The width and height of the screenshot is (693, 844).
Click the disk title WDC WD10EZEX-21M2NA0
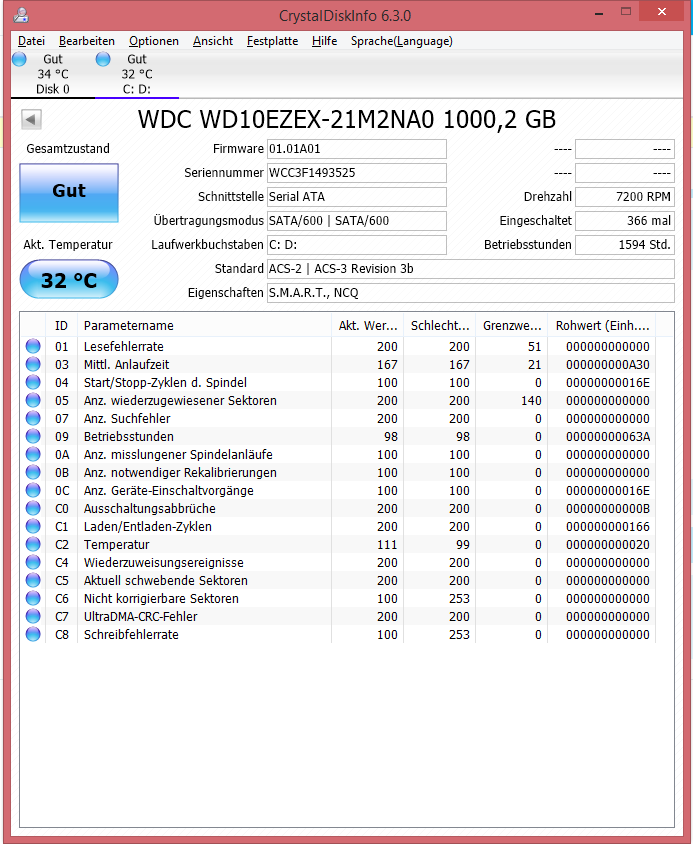347,119
